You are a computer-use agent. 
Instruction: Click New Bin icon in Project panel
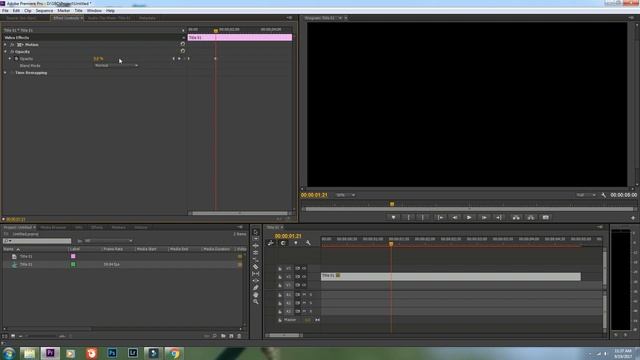pyautogui.click(x=223, y=336)
